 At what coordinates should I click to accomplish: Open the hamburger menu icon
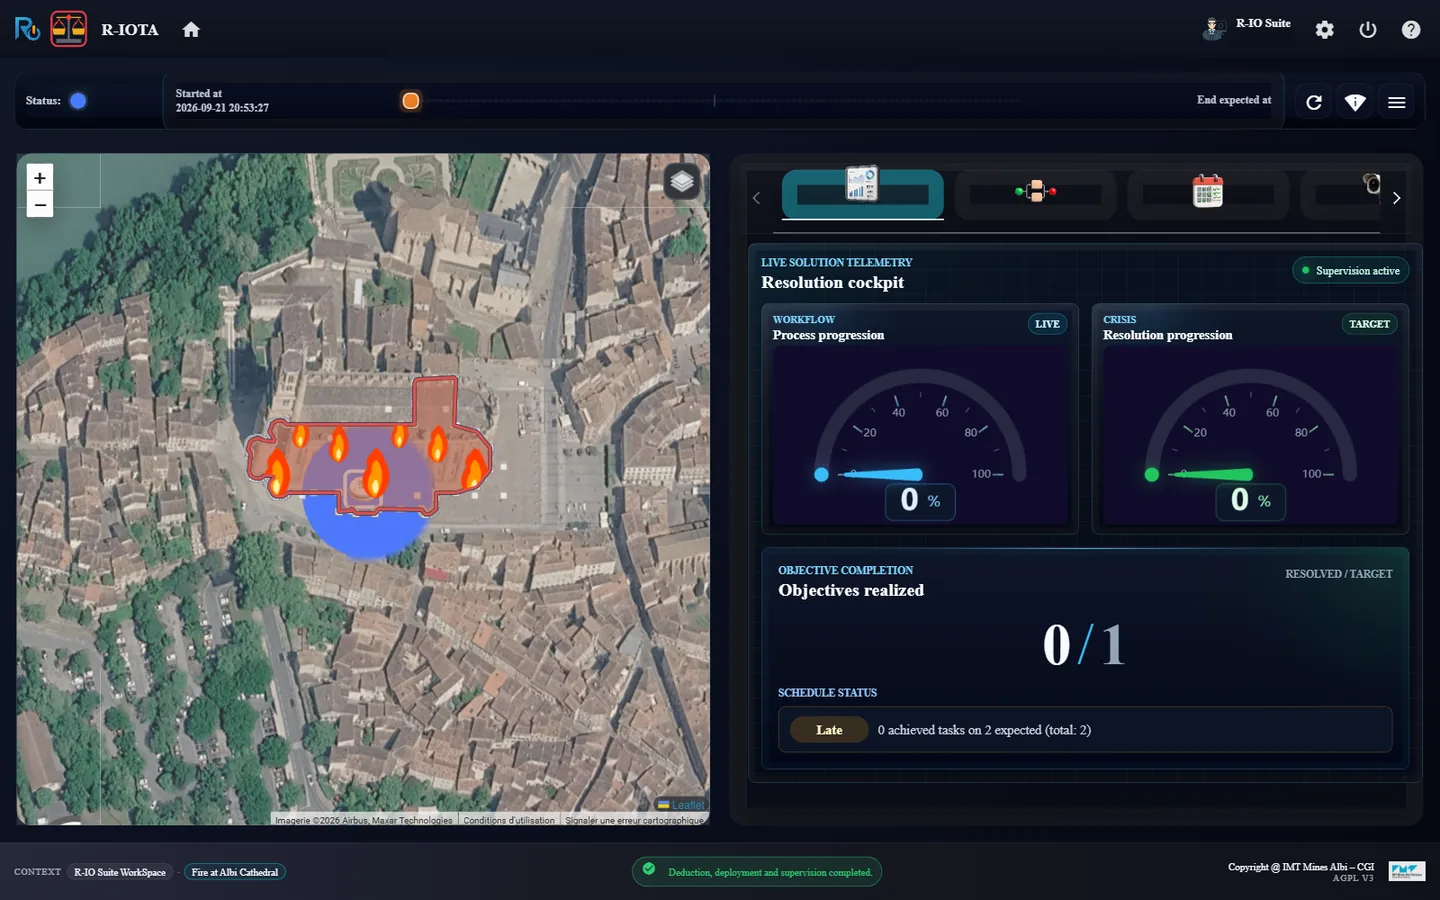click(x=1397, y=102)
